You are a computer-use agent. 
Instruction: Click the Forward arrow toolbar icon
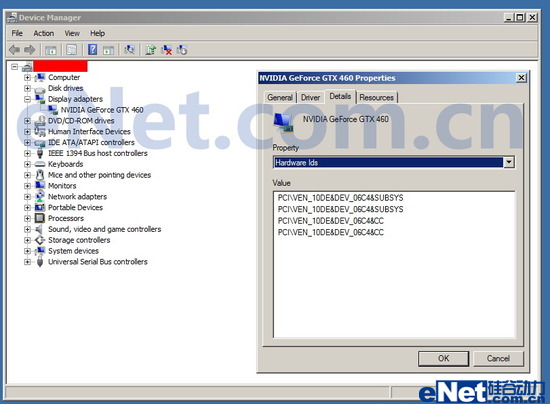point(30,50)
